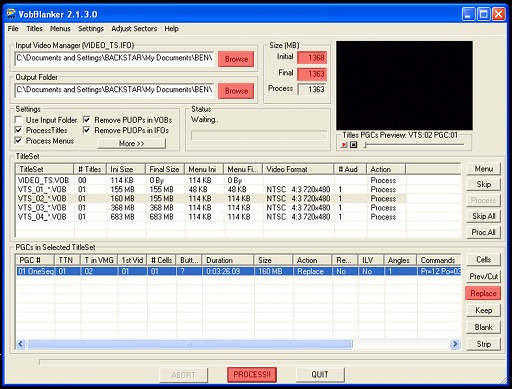Screen dimensions: 512x389
Task: Click the Initial size value 1368
Action: click(312, 58)
